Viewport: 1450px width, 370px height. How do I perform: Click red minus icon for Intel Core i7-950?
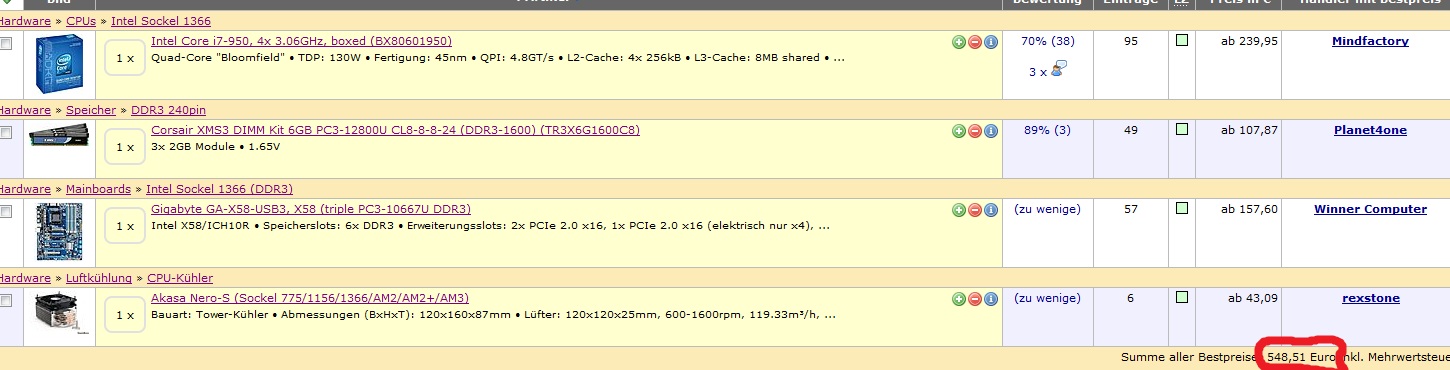point(975,42)
